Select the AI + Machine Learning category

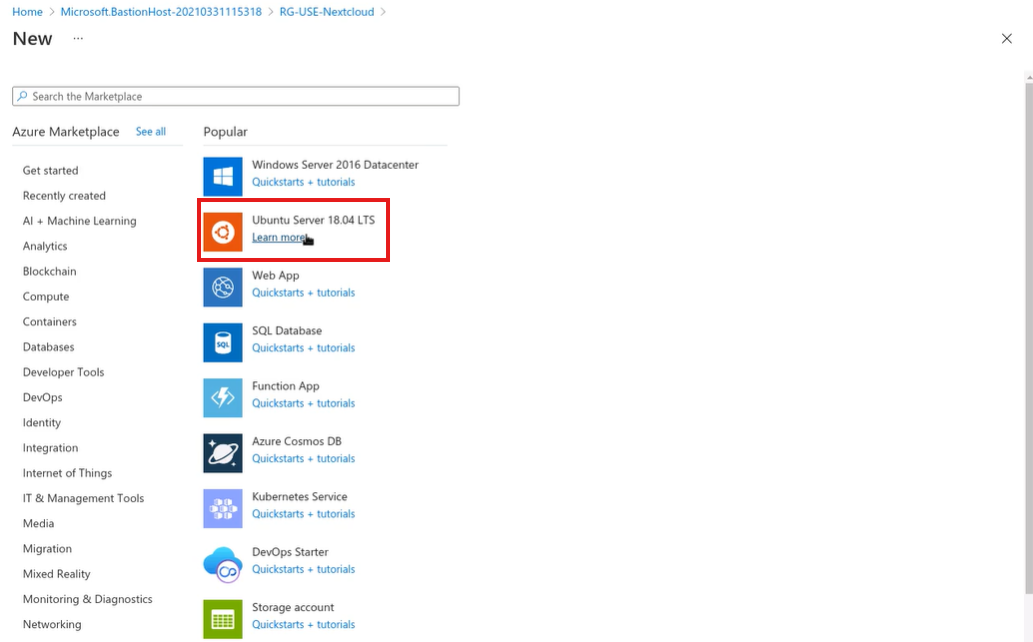(80, 221)
